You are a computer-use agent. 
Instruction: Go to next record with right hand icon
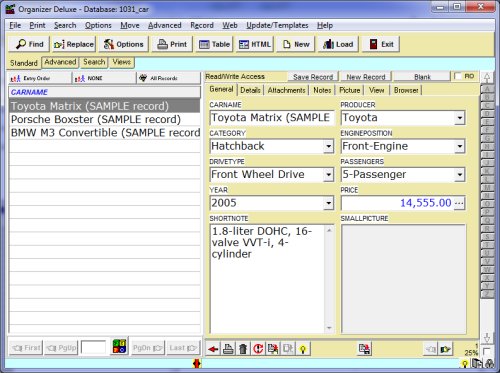[x=445, y=349]
